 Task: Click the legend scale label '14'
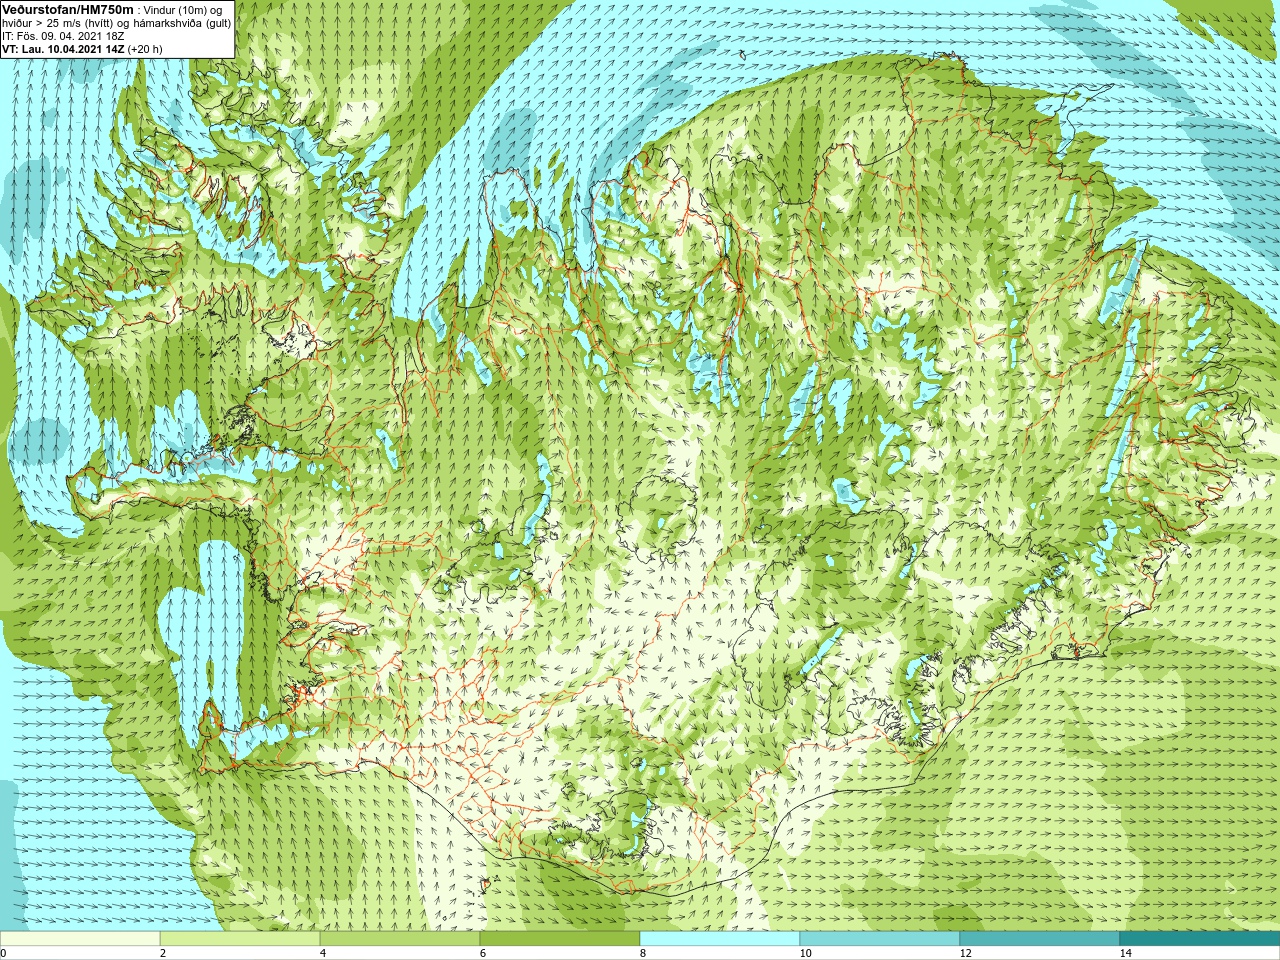tap(1126, 953)
